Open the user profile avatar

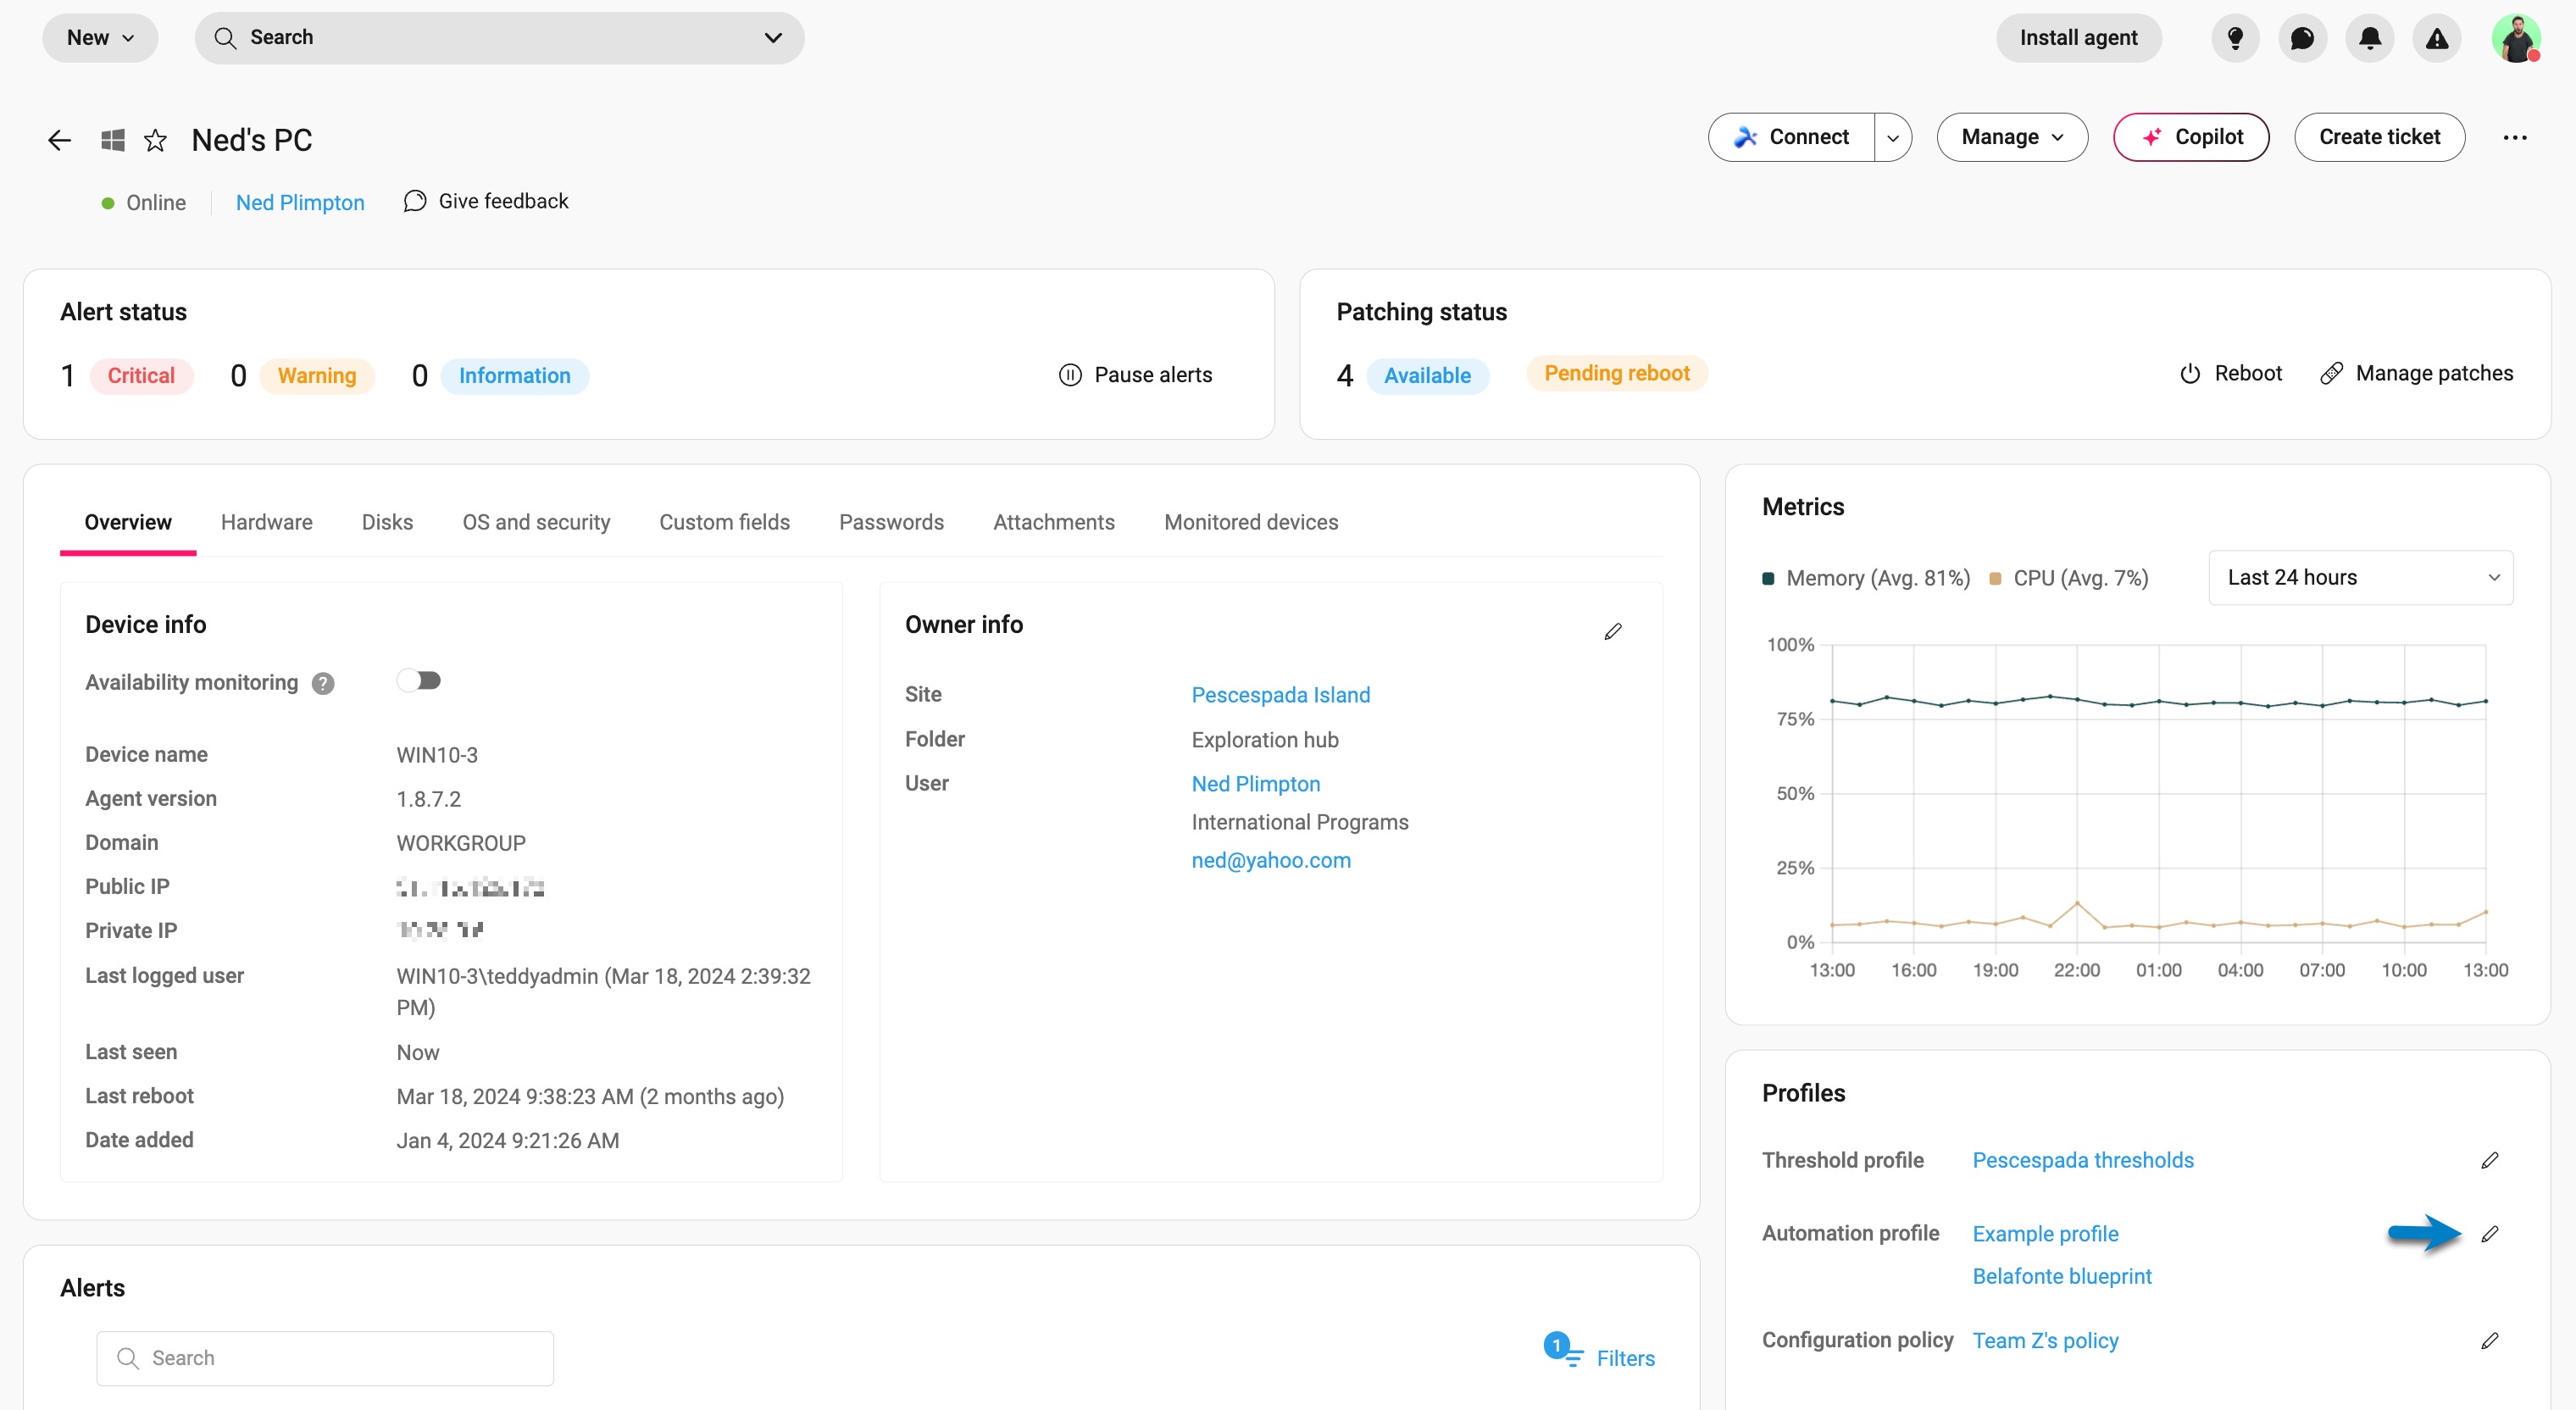[x=2516, y=38]
